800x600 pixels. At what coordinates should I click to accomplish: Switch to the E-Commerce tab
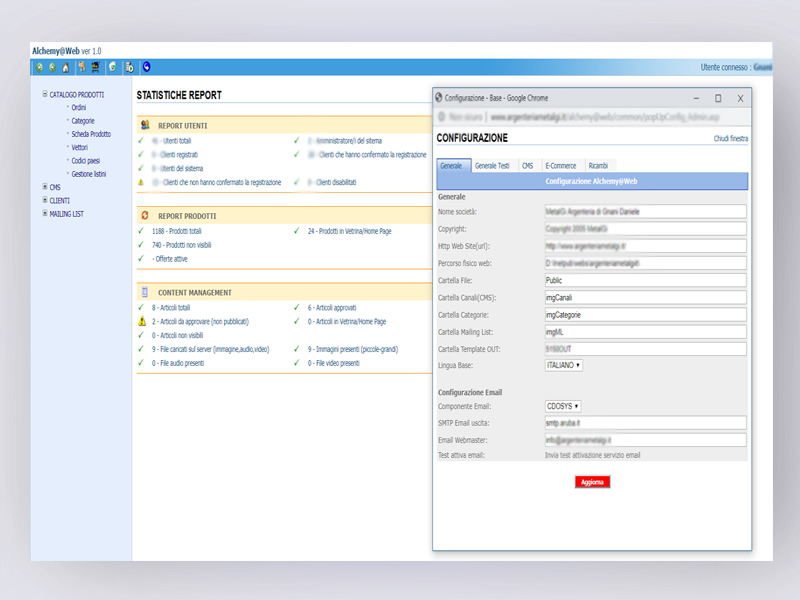(x=560, y=165)
